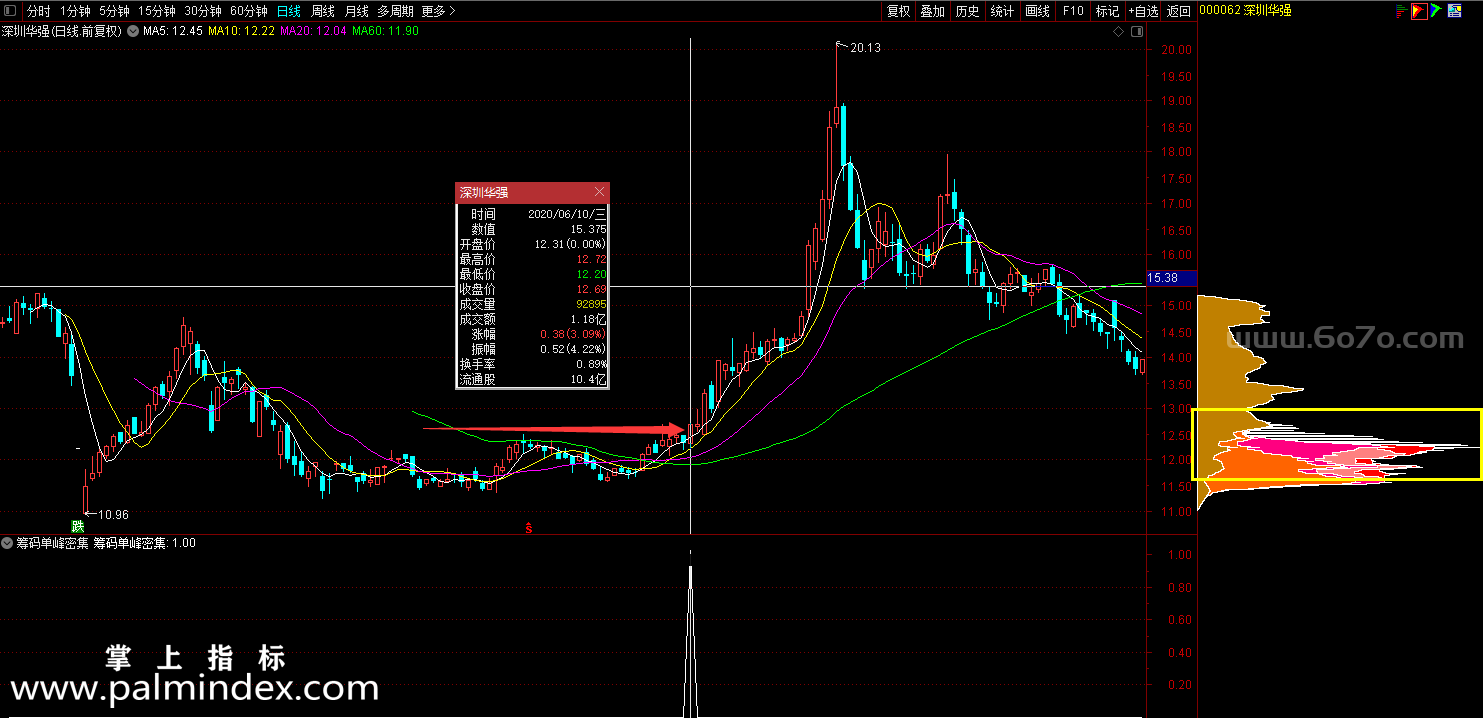Click the 筹码单峰密集: 1.00 indicator value
The image size is (1483, 718).
coord(144,543)
